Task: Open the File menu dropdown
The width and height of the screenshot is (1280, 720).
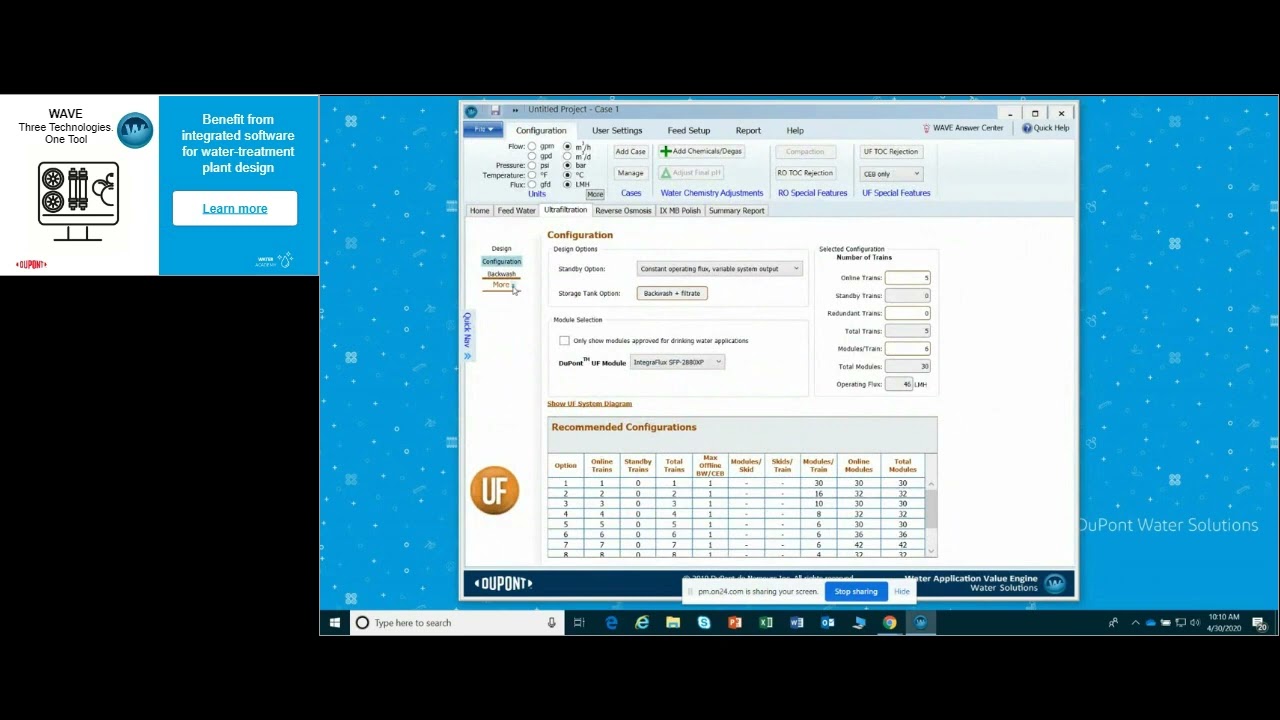Action: tap(483, 130)
